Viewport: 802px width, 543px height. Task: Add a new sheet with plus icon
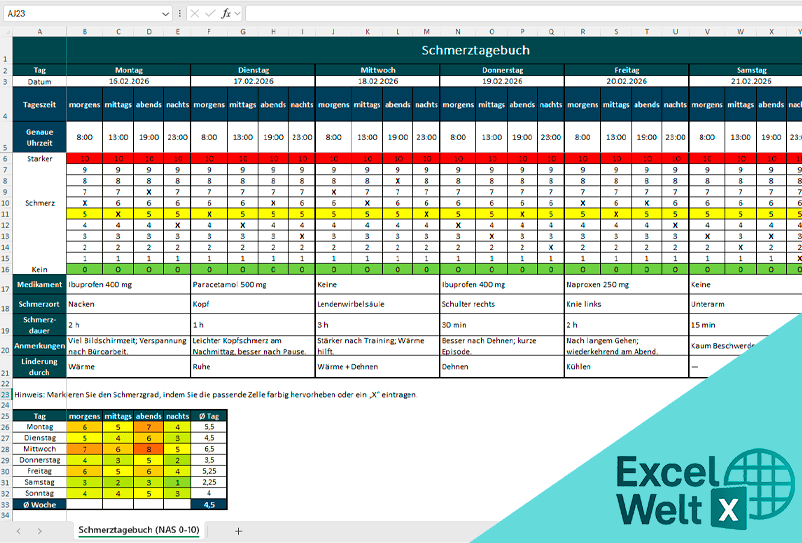pos(238,531)
